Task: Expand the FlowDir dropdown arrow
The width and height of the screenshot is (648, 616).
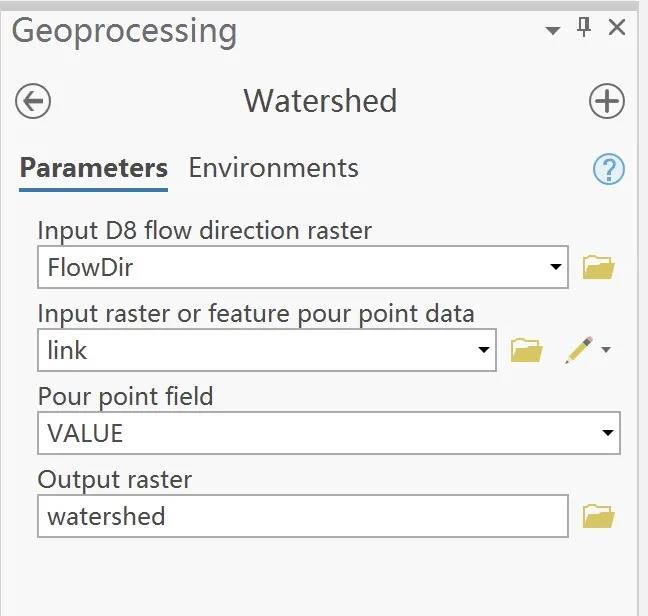Action: pyautogui.click(x=555, y=267)
